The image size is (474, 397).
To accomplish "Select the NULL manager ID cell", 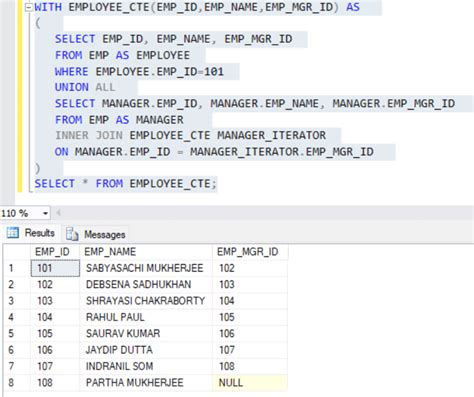I will point(250,382).
